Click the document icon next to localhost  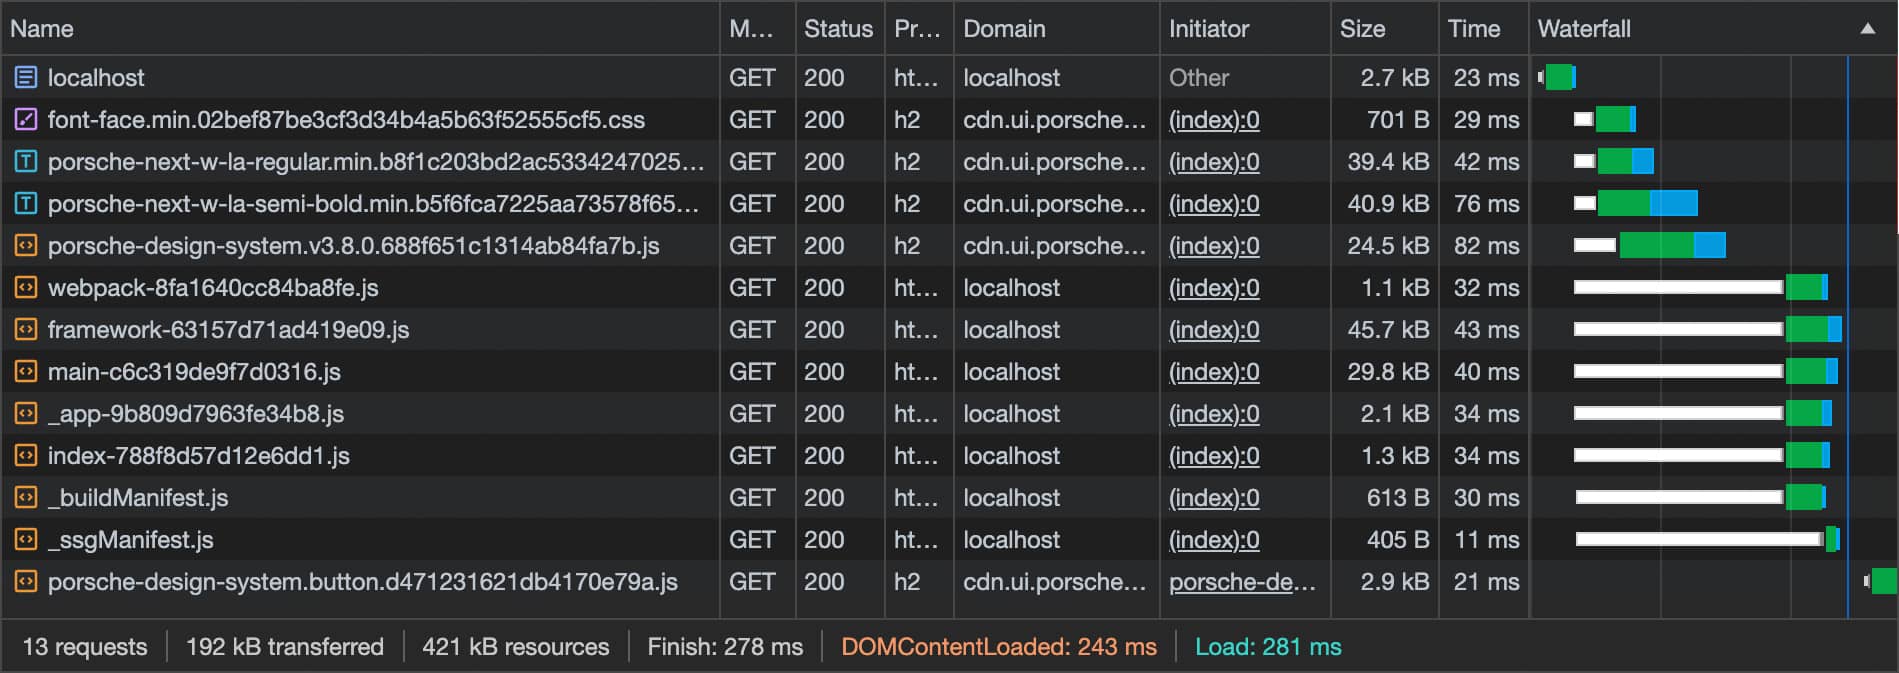tap(25, 77)
